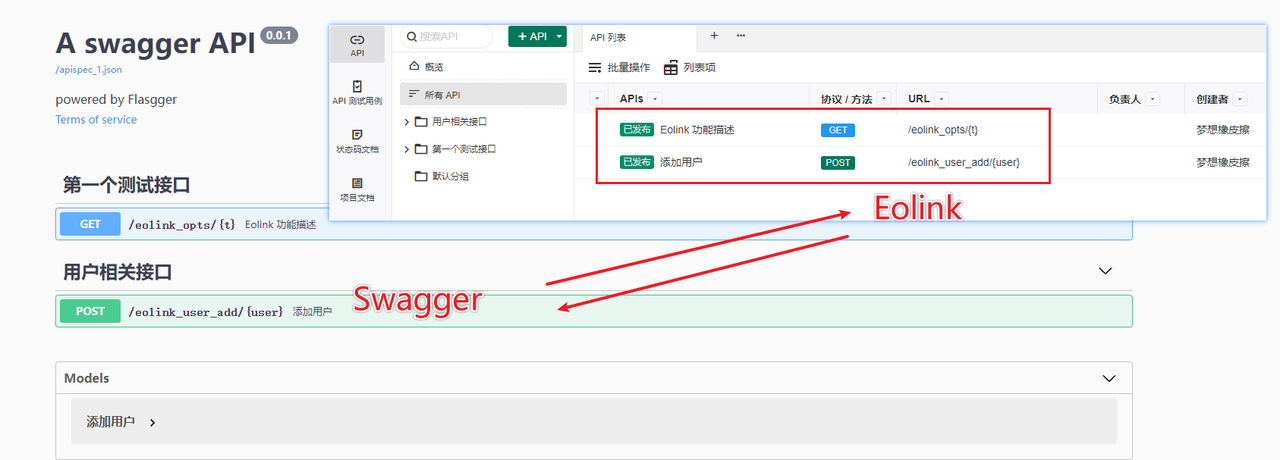
Task: Select 所有 API in the Eolink panel
Action: (483, 95)
